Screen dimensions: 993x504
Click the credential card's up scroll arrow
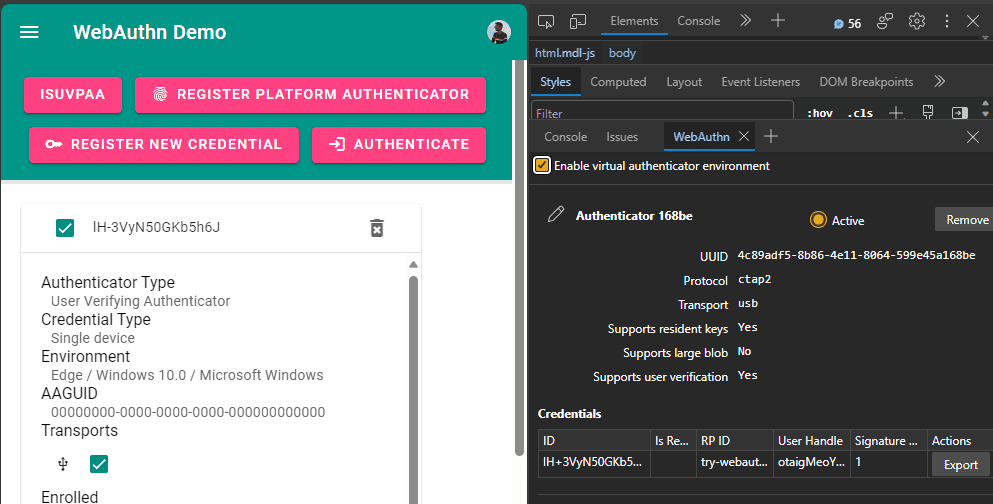click(x=414, y=265)
